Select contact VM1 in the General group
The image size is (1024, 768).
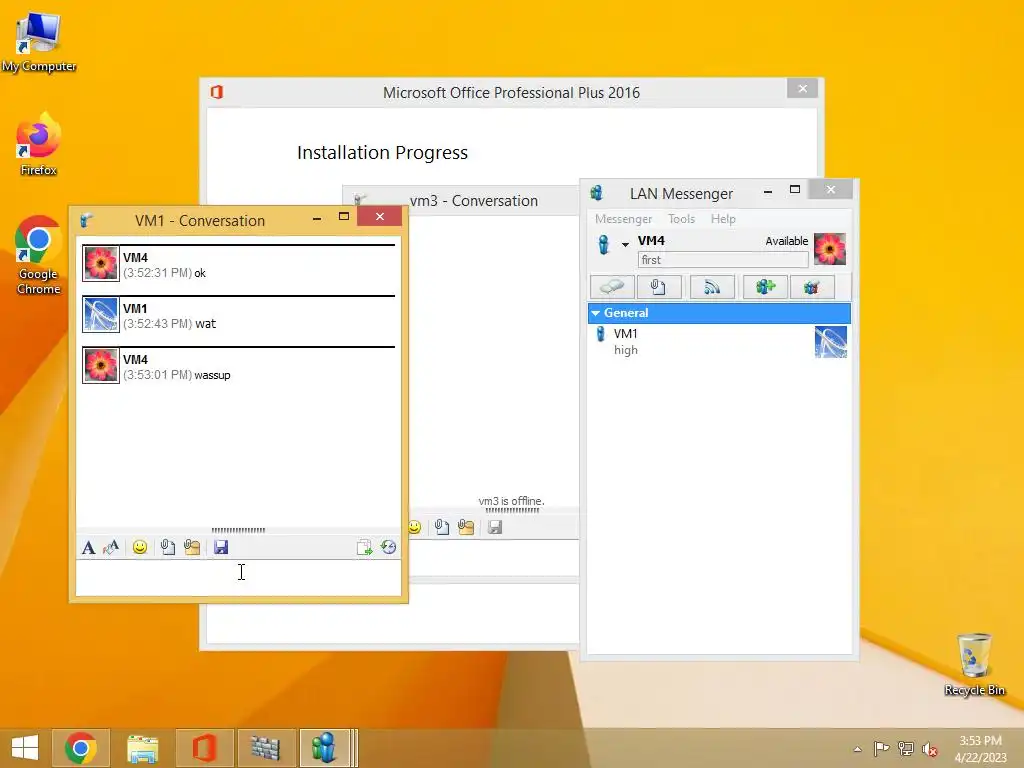pyautogui.click(x=719, y=342)
